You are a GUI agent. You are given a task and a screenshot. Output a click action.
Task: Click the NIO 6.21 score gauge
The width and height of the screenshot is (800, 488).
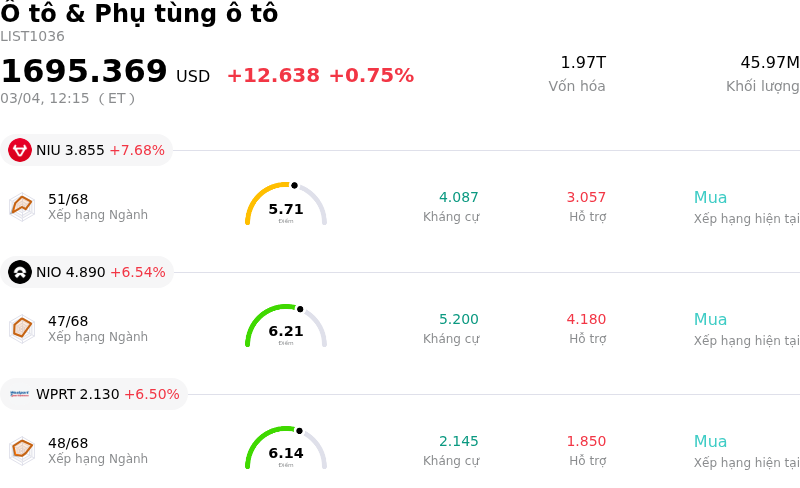coord(286,327)
